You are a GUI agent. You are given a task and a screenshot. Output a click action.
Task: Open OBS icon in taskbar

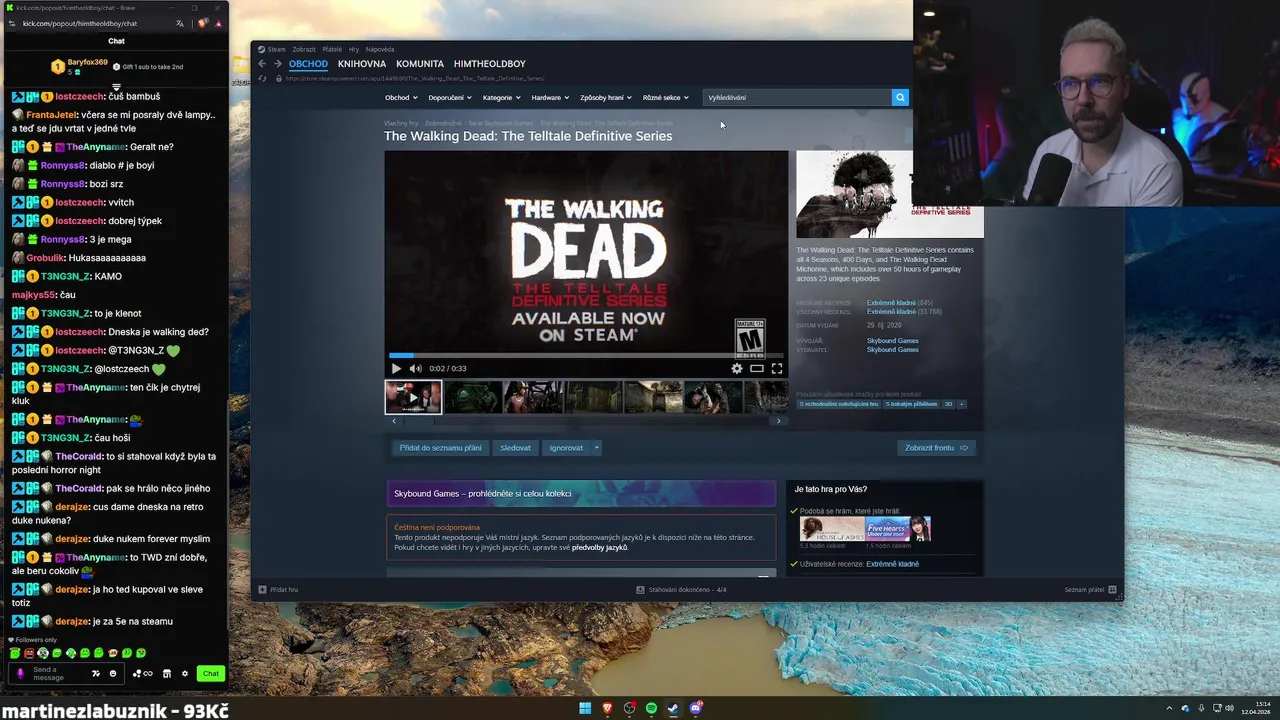tap(629, 708)
